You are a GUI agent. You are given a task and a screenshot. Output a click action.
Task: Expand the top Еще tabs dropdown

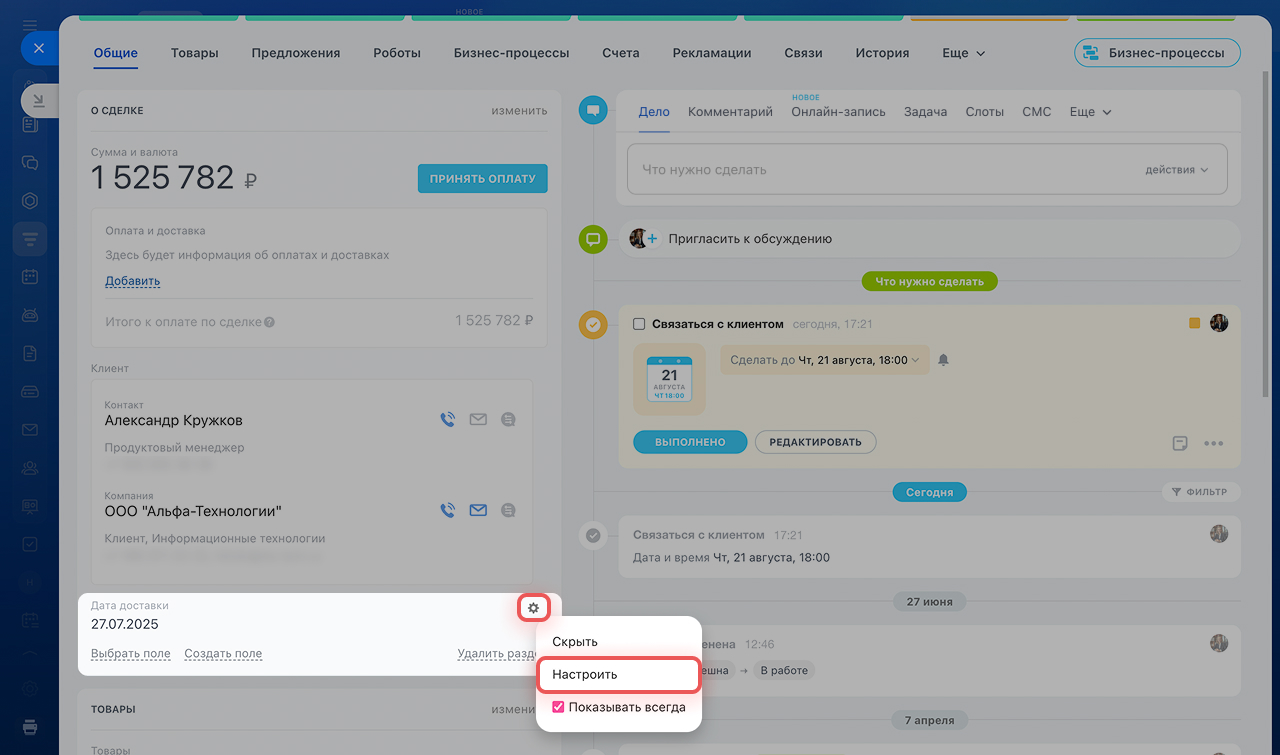[x=964, y=53]
